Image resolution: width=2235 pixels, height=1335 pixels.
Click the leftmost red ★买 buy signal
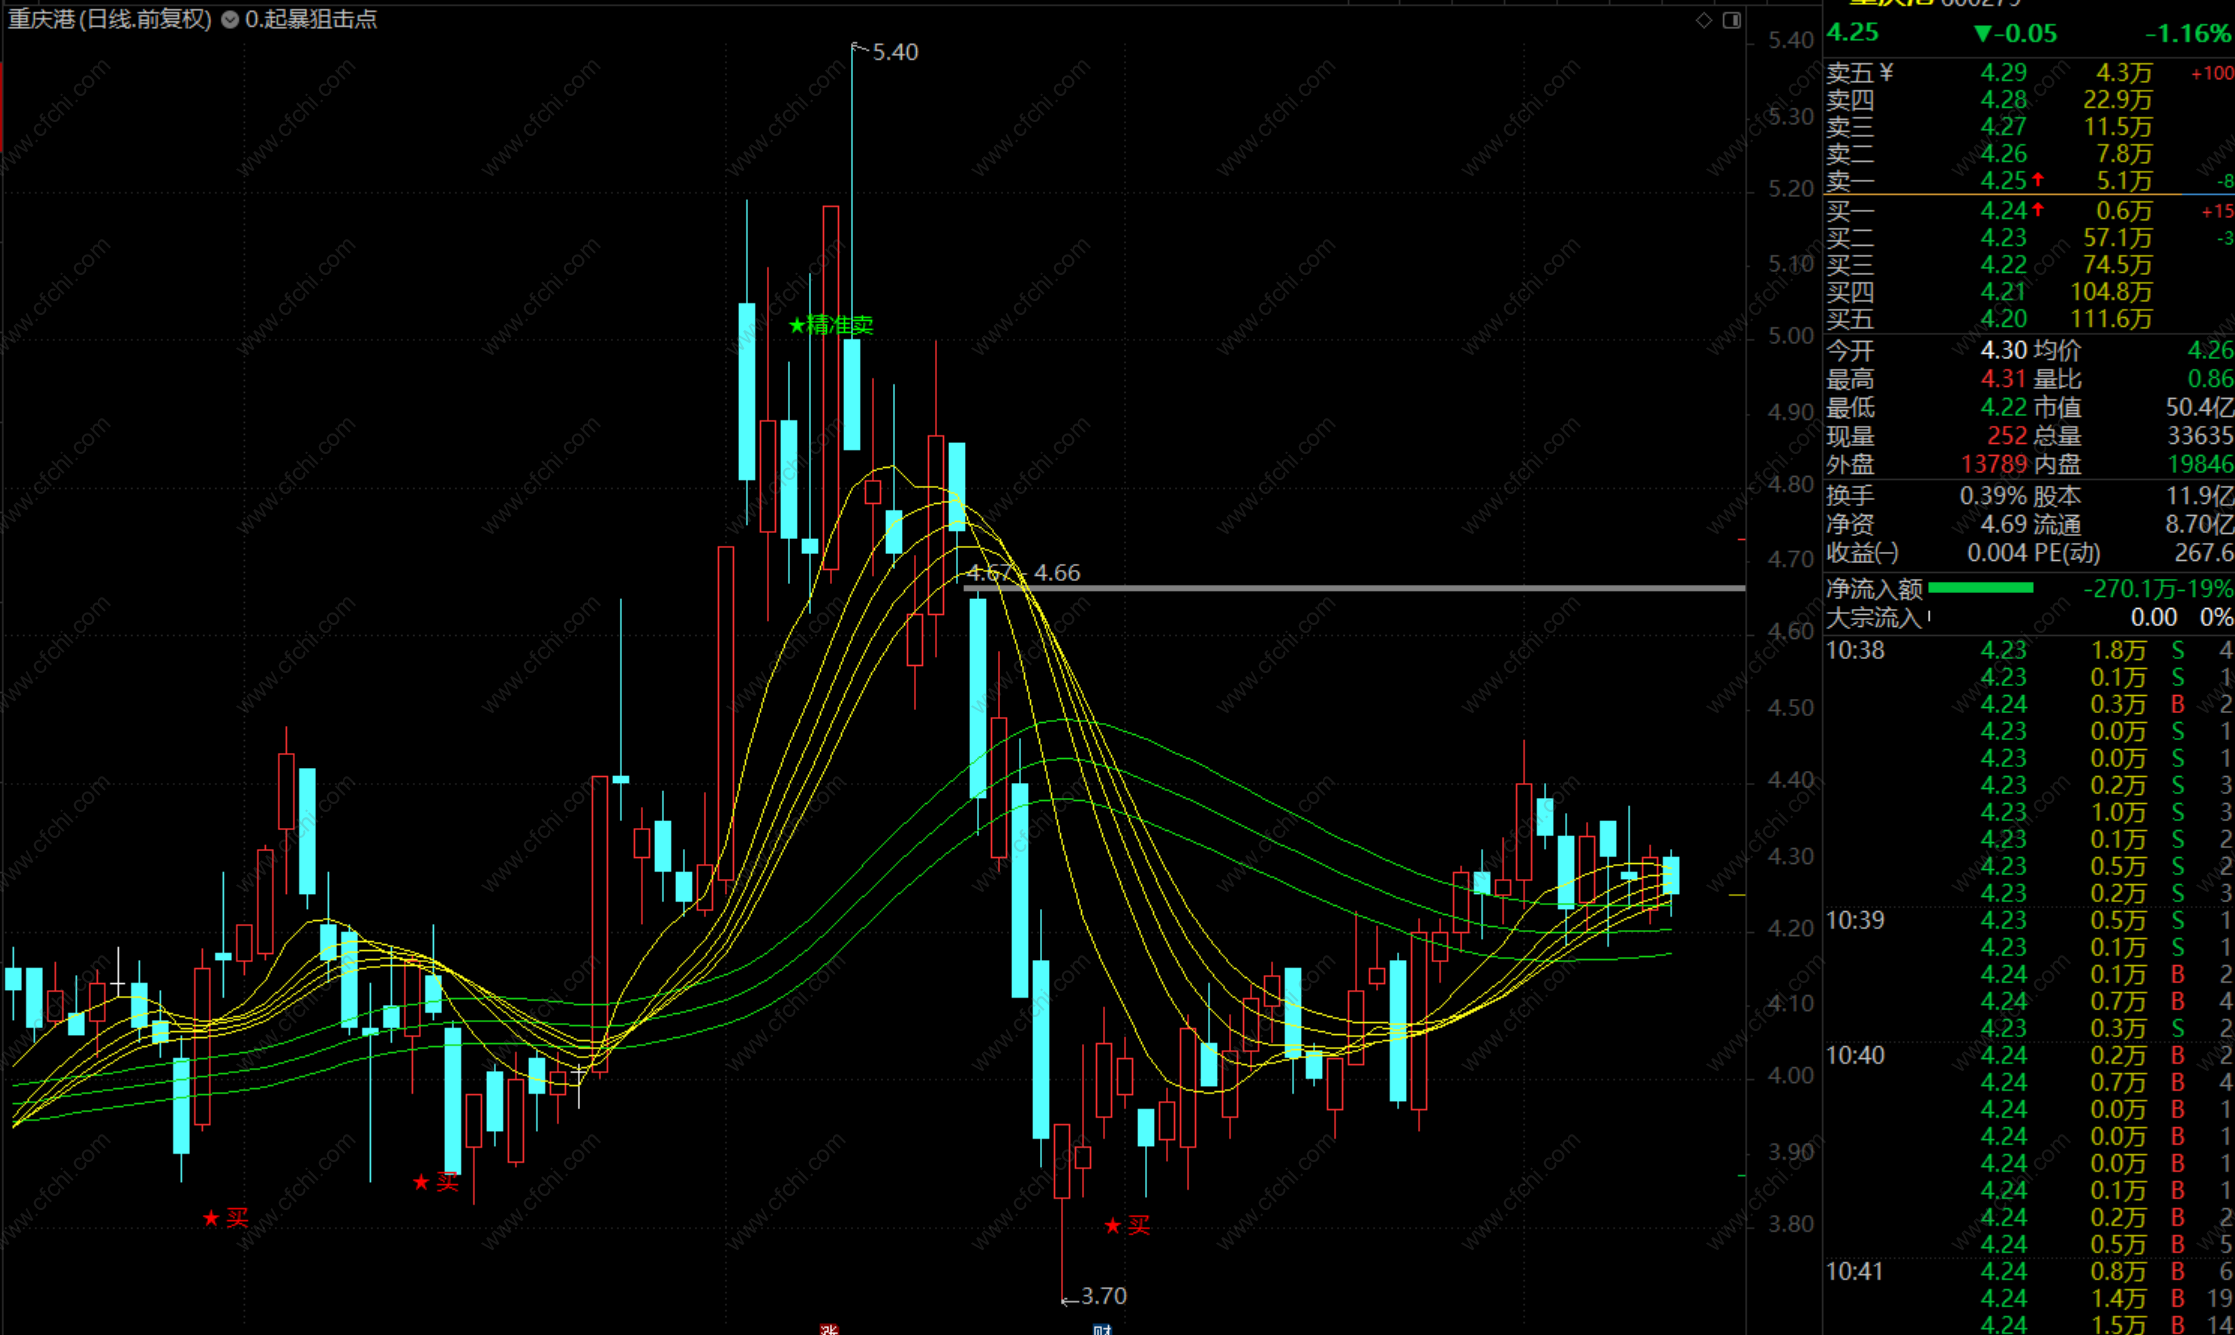(x=225, y=1218)
